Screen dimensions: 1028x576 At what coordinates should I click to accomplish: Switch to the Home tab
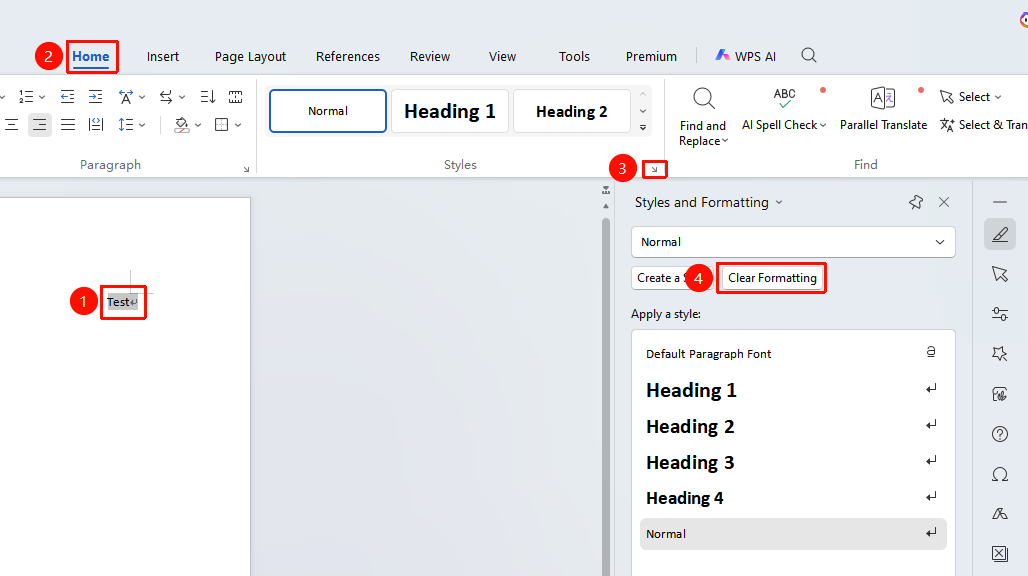[90, 56]
